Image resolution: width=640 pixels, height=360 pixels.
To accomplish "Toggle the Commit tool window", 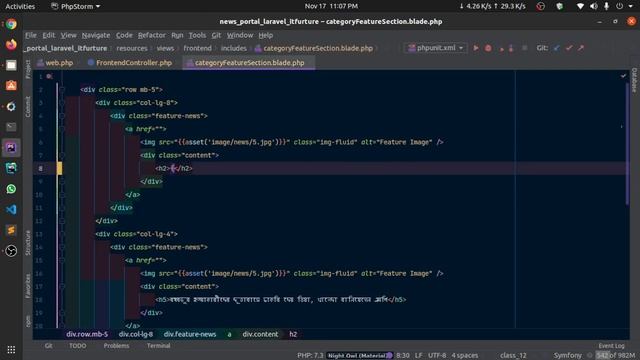I will pos(28,107).
